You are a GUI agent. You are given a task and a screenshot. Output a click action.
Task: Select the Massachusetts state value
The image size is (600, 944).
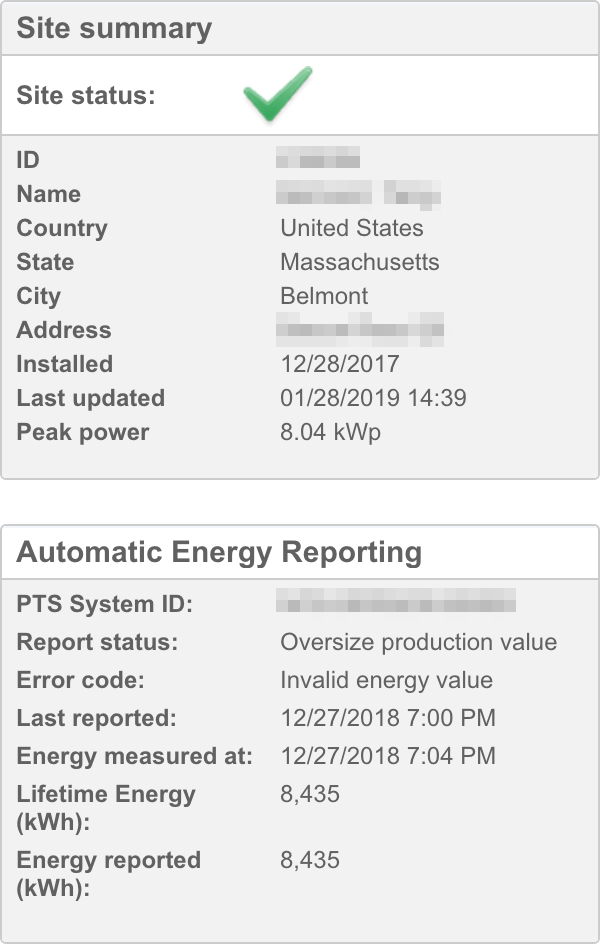click(360, 262)
